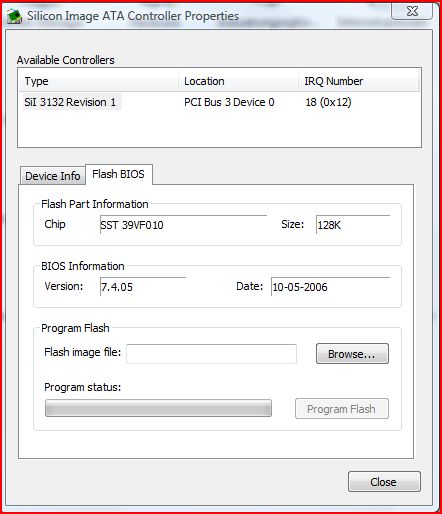
Task: Click the Size field showing 128K
Action: [353, 225]
